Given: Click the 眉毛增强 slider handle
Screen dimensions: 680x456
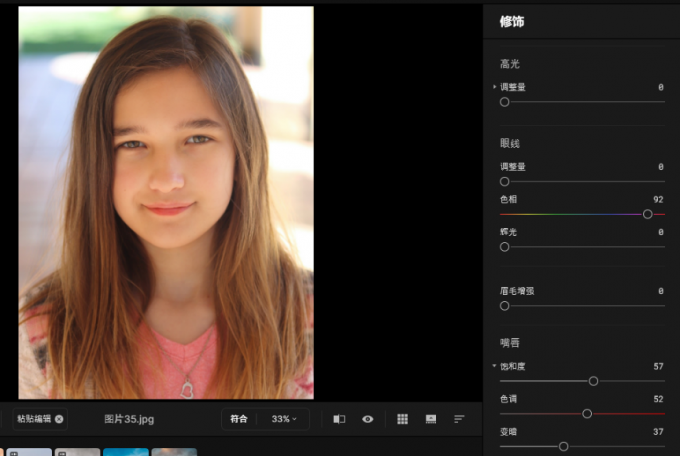Looking at the screenshot, I should point(505,305).
